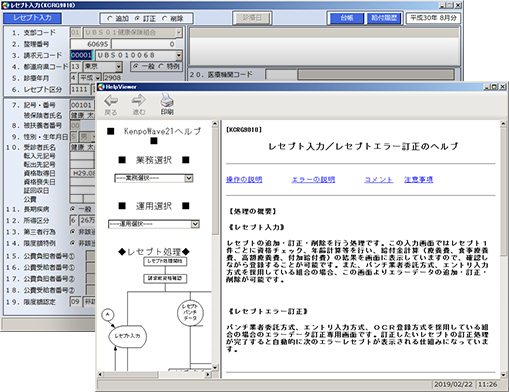509x392 pixels.
Task: Click the [KCRG9010] screen ID text in help
Action: coord(244,130)
